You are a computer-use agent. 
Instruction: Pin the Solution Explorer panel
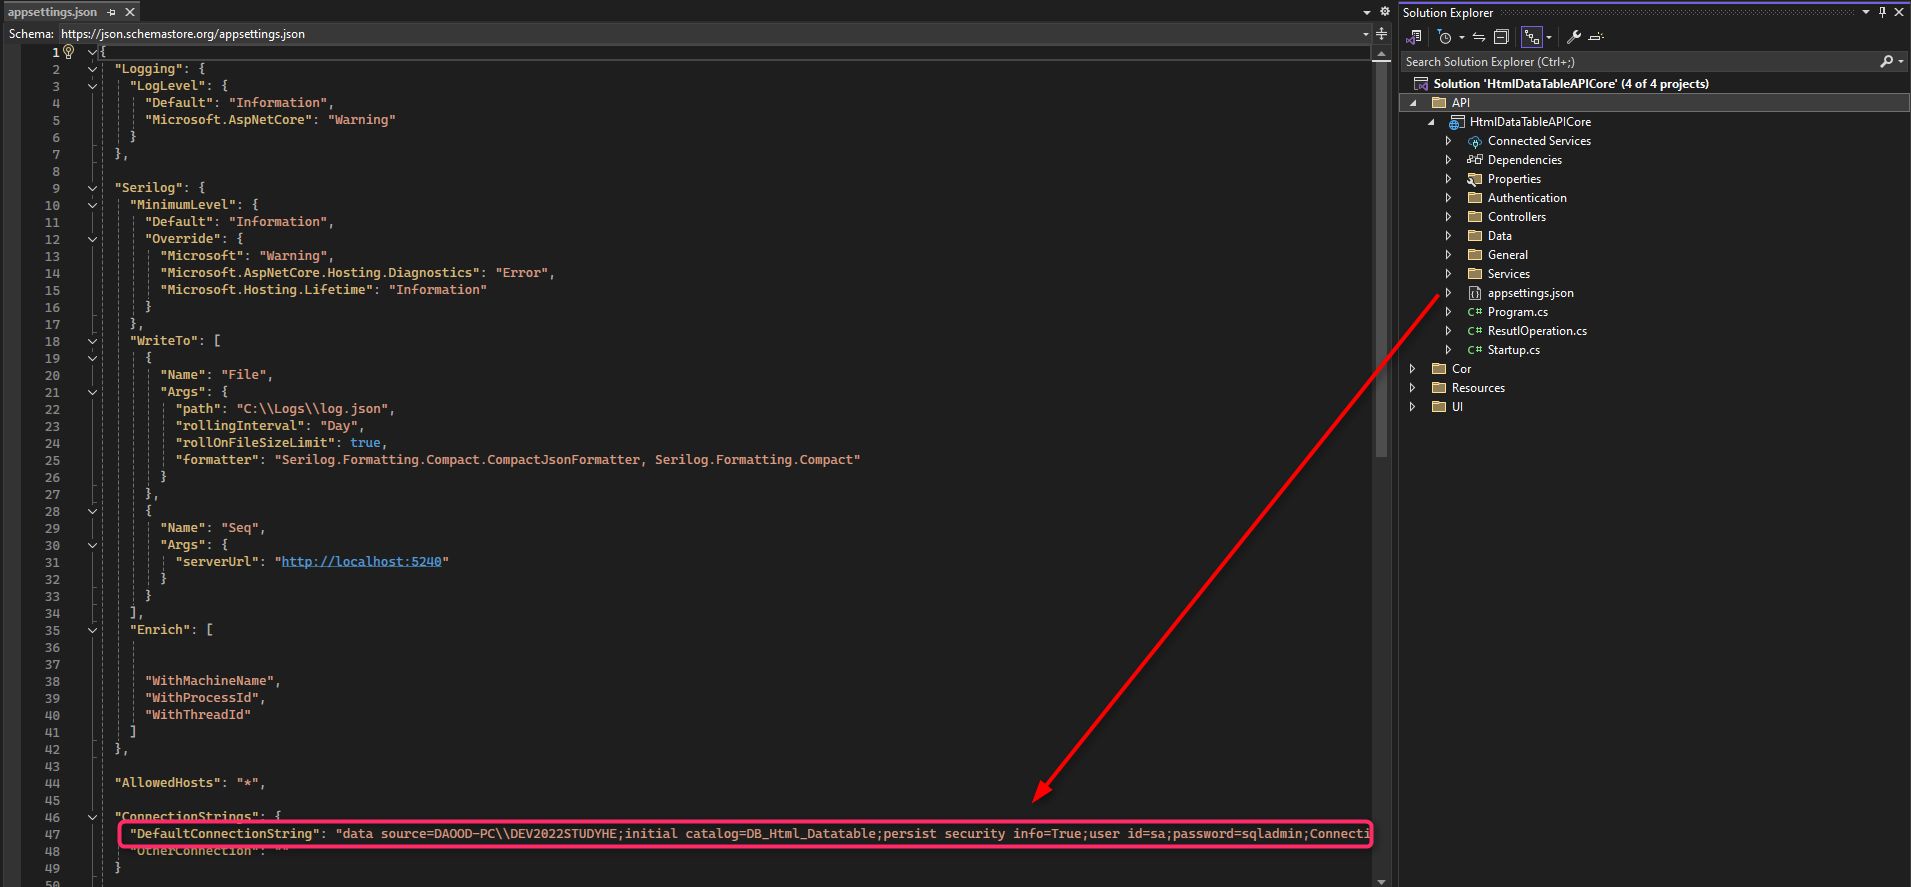pyautogui.click(x=1882, y=12)
